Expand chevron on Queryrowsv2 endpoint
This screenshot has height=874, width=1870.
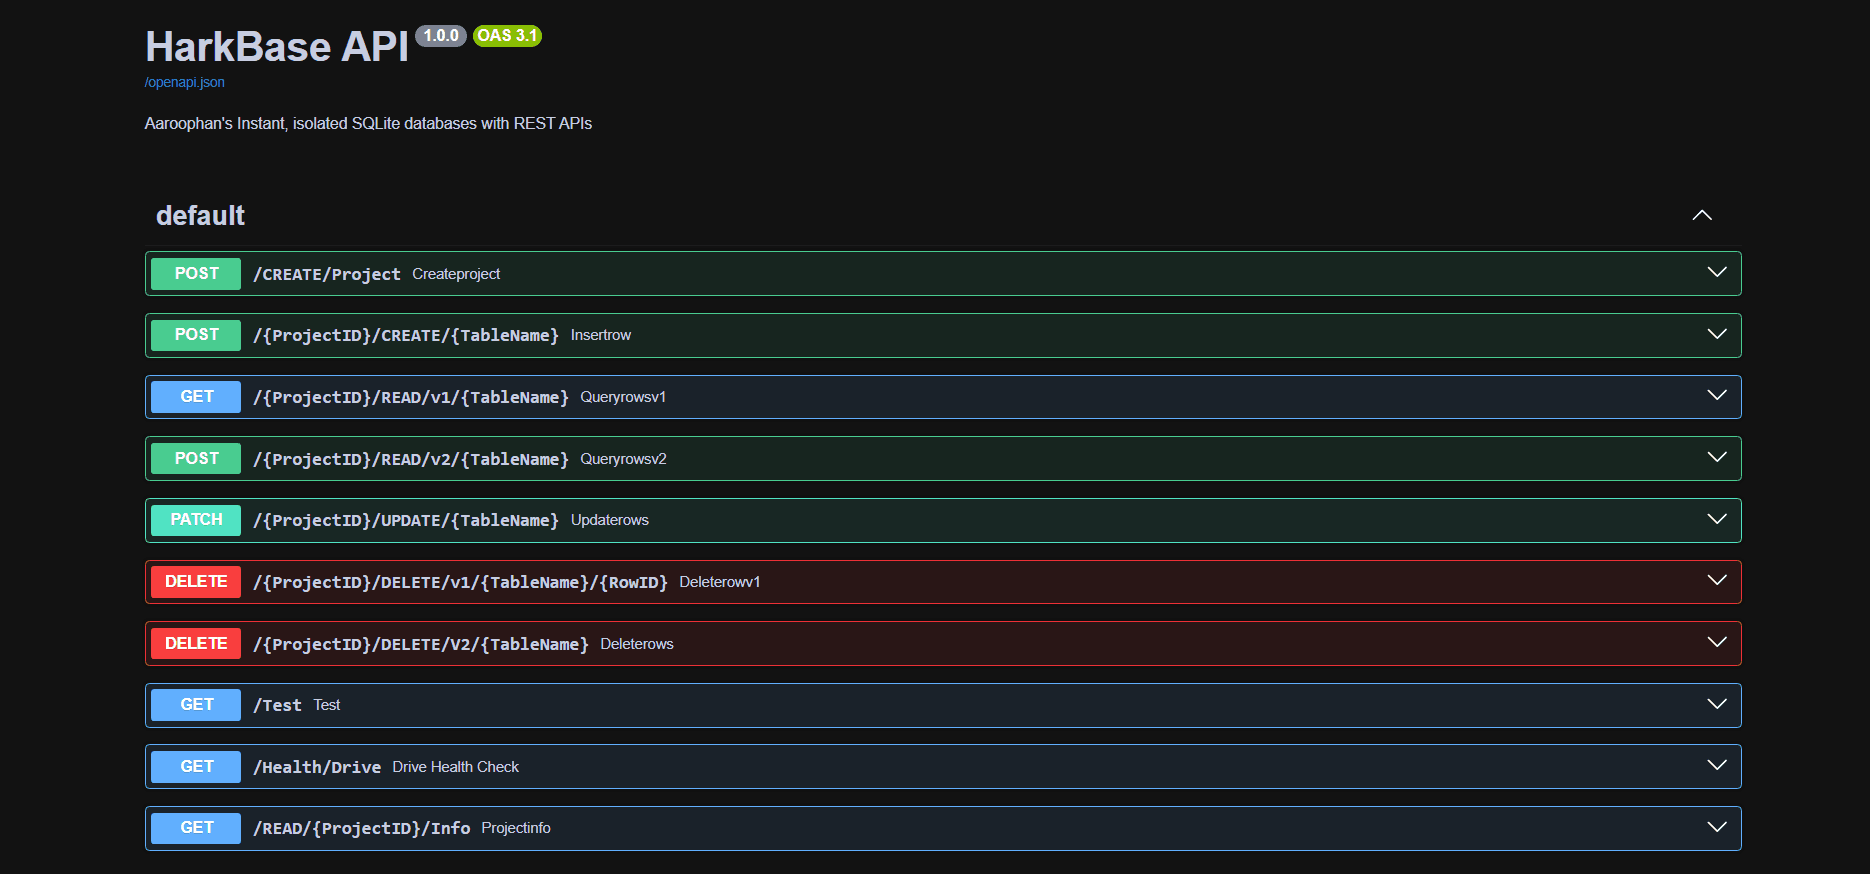click(x=1716, y=458)
